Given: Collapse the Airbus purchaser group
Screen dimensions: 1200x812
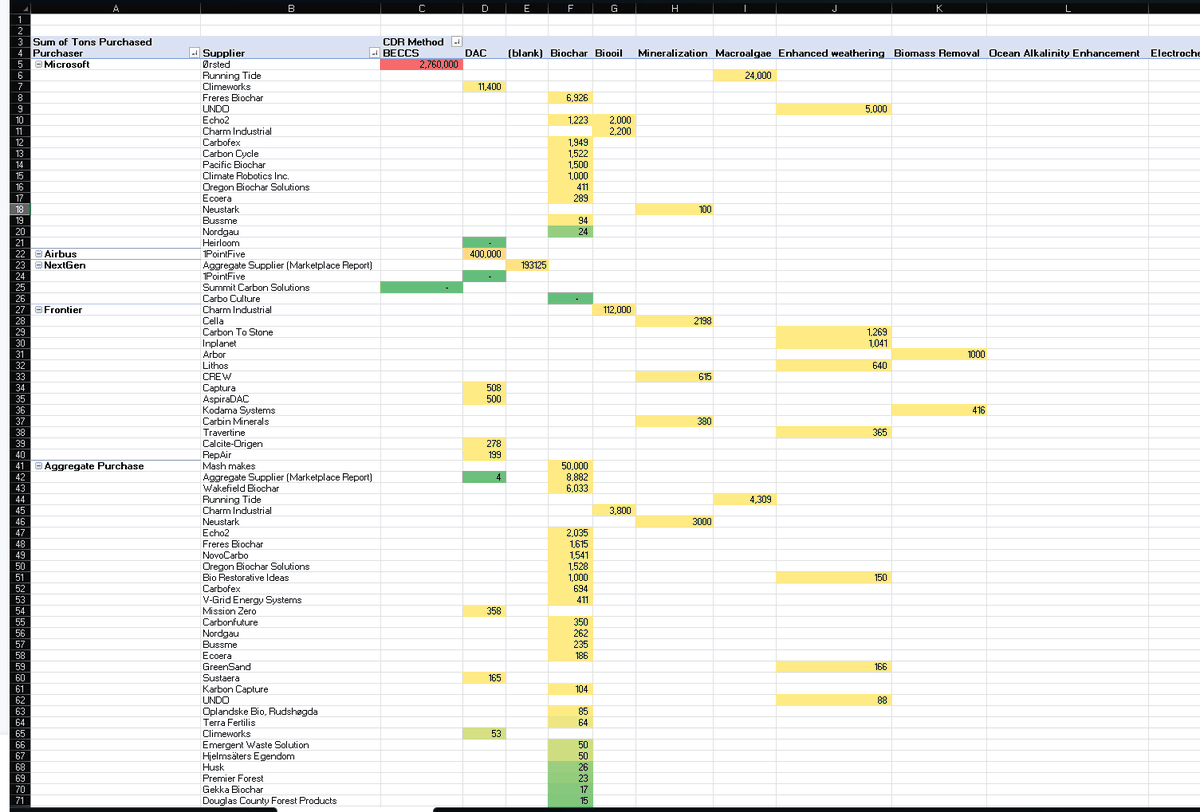Looking at the screenshot, I should point(38,254).
